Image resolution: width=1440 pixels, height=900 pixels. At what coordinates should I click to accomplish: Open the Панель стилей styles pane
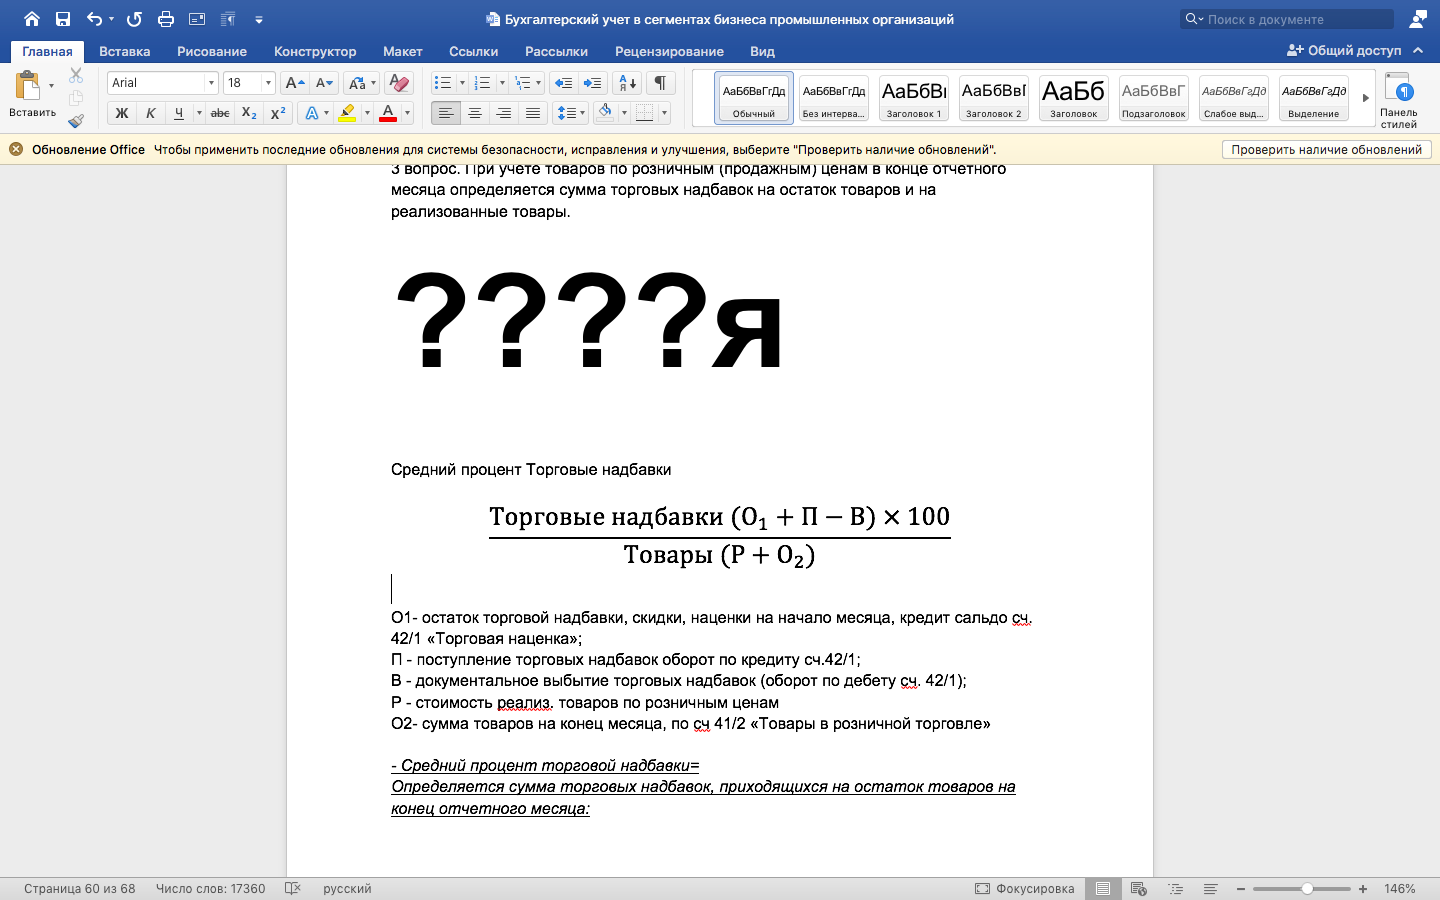[x=1399, y=99]
